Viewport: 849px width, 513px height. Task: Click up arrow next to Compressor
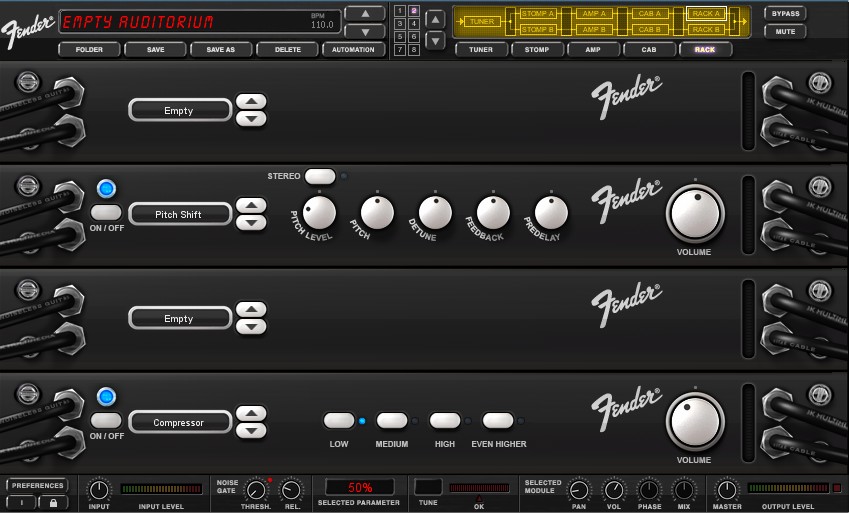click(251, 414)
